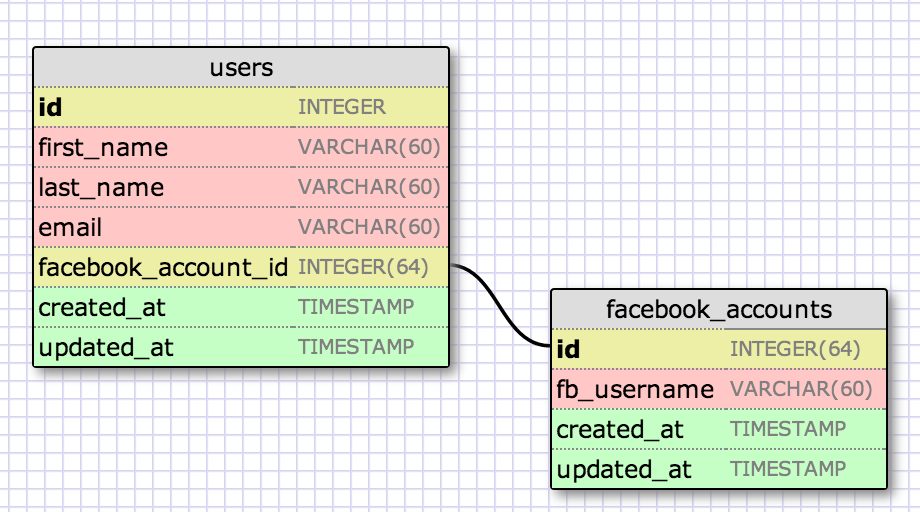The image size is (920, 512).
Task: Select the facebook_account_id field name
Action: pyautogui.click(x=163, y=268)
